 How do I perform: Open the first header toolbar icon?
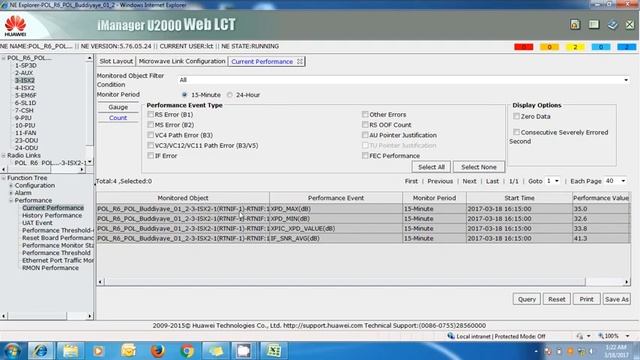(575, 24)
